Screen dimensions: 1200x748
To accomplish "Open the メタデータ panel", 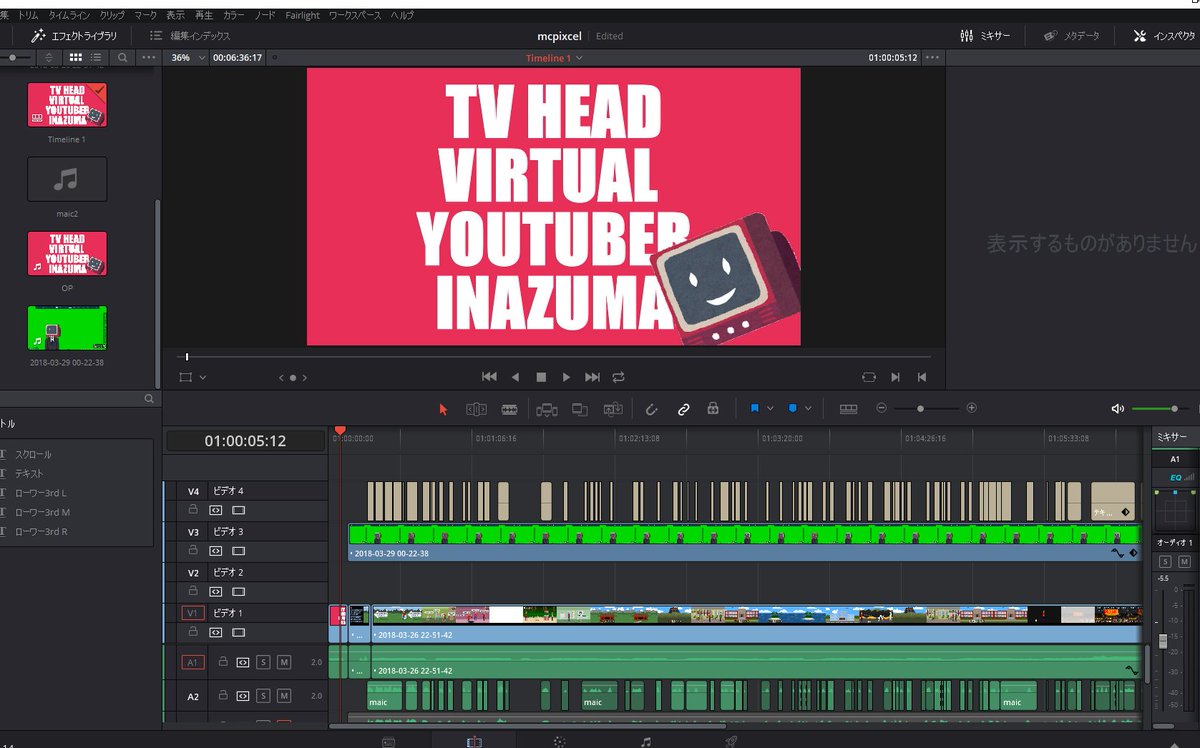I will coord(1071,35).
